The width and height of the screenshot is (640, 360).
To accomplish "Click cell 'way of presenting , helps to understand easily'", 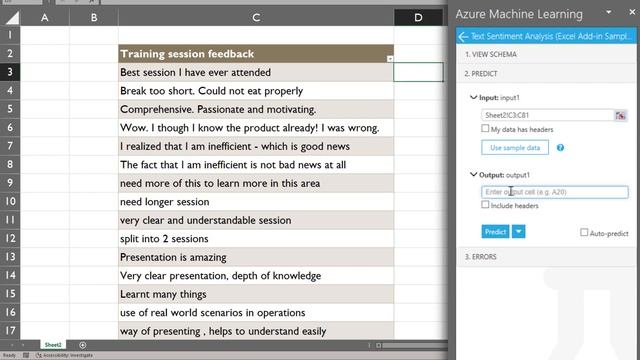I will [x=256, y=331].
